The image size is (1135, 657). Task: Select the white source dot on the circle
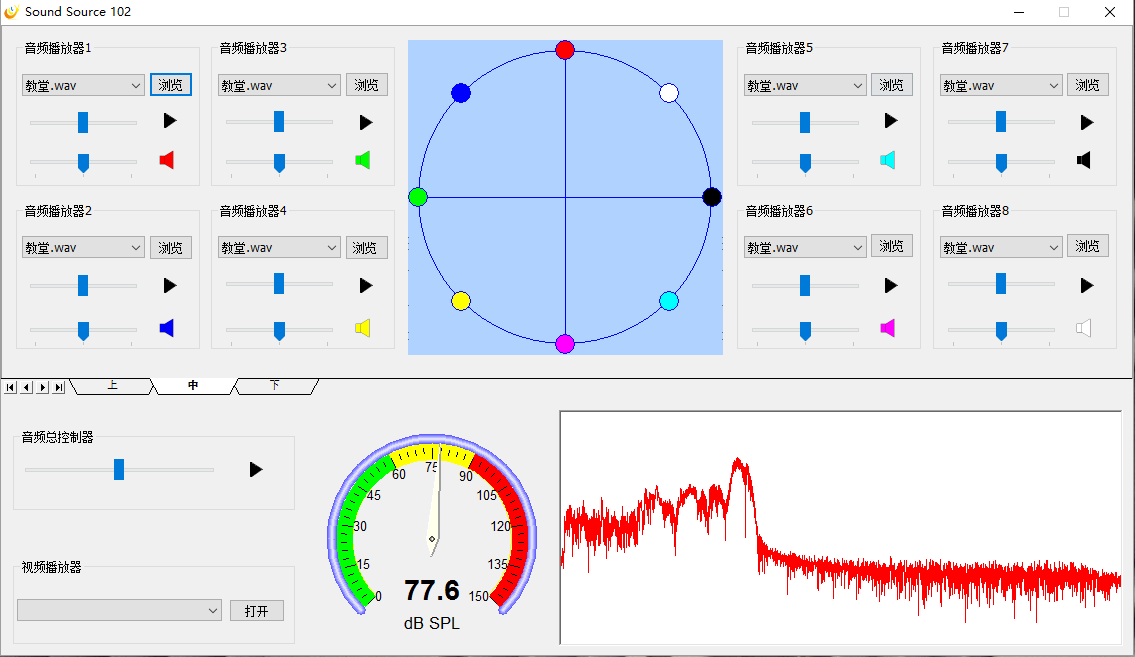[669, 93]
